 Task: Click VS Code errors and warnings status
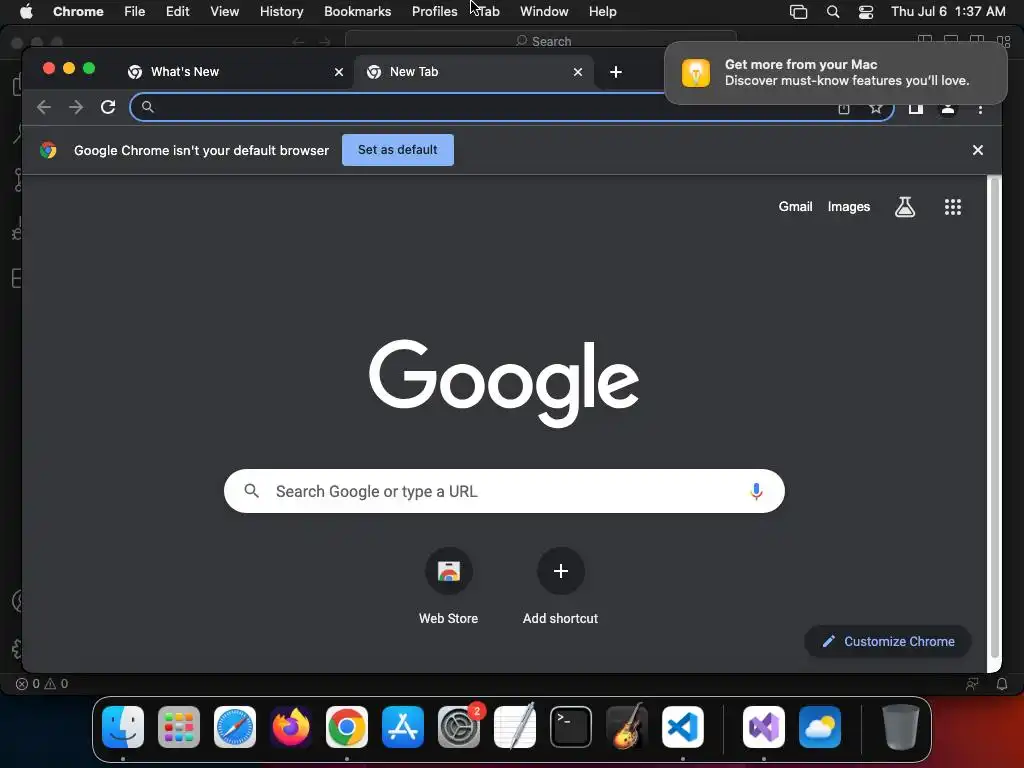(x=42, y=684)
